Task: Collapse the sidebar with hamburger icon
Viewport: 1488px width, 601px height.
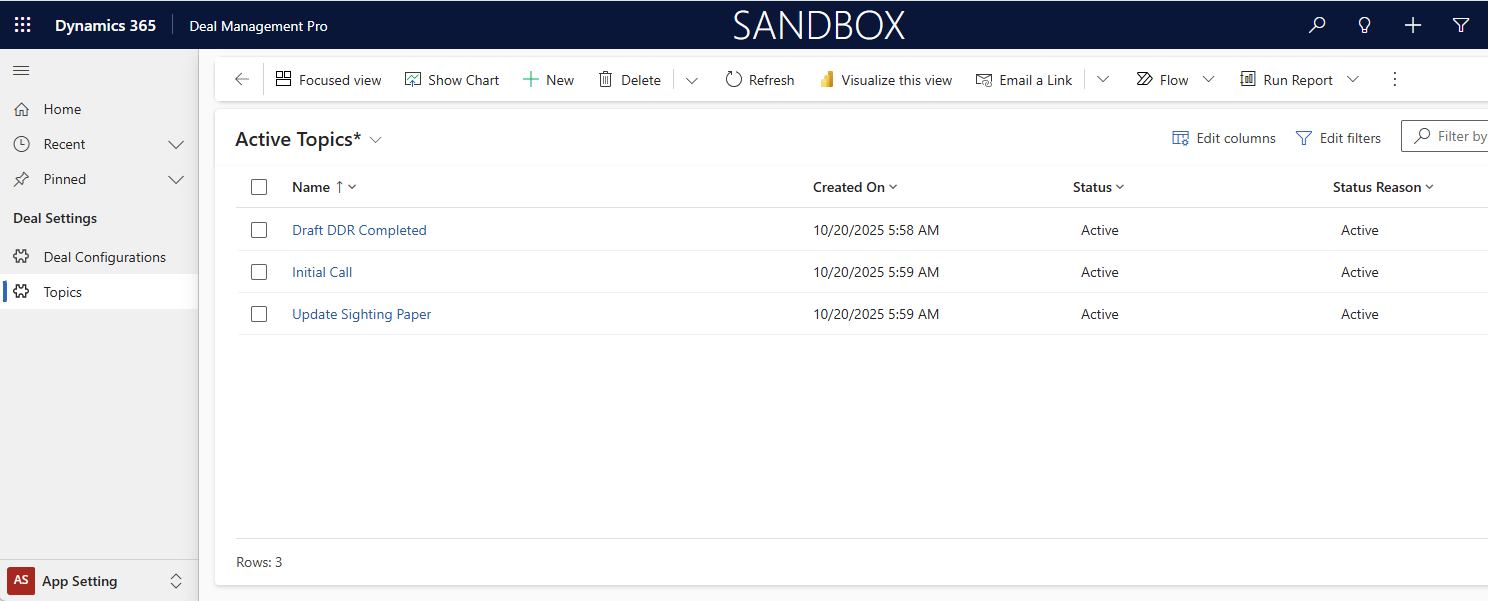Action: [x=21, y=70]
